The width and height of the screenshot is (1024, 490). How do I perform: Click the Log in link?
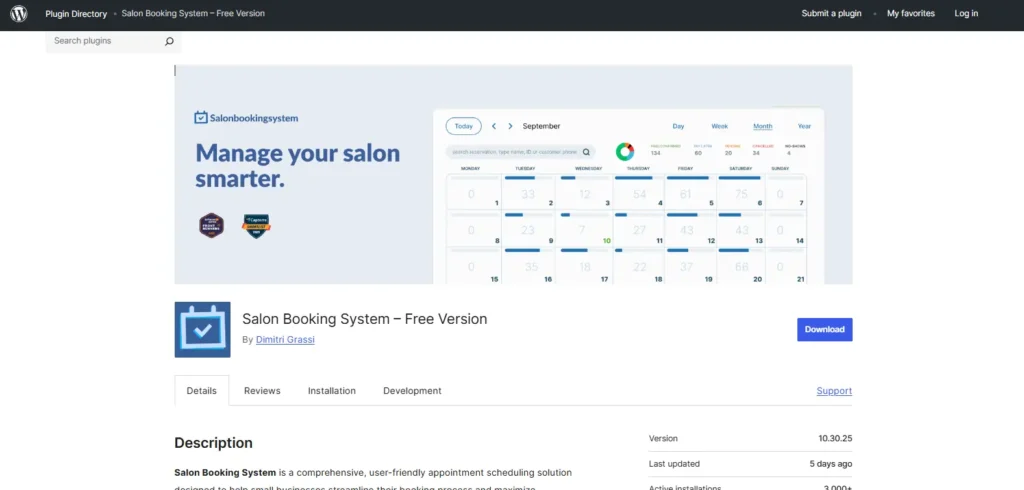click(966, 13)
